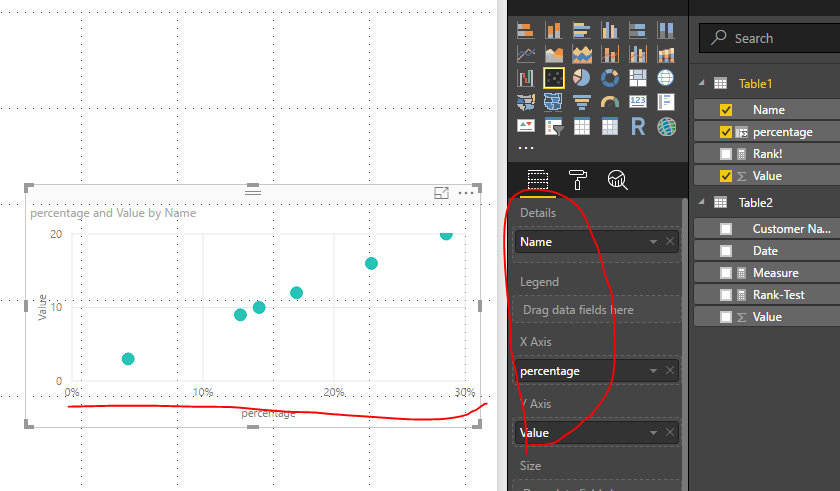Select the map globe visual
840x491 pixels.
665,78
